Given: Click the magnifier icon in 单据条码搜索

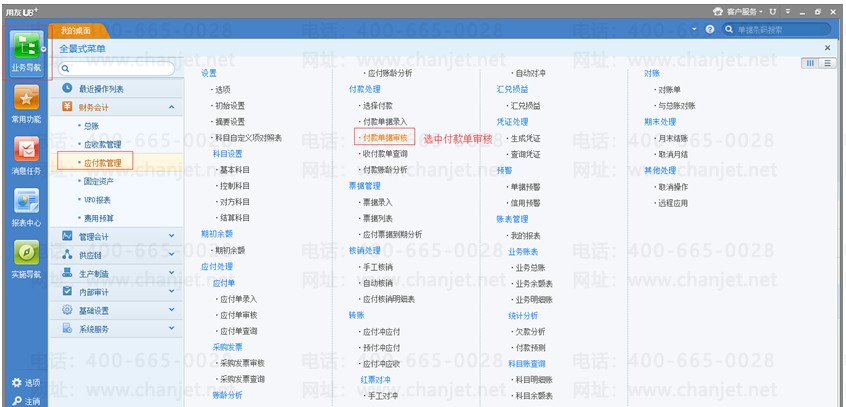Looking at the screenshot, I should point(729,30).
